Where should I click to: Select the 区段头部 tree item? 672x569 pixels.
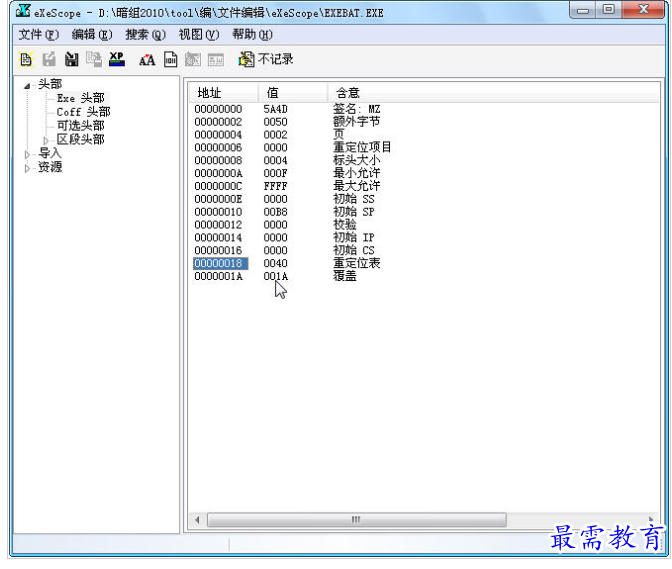(81, 139)
